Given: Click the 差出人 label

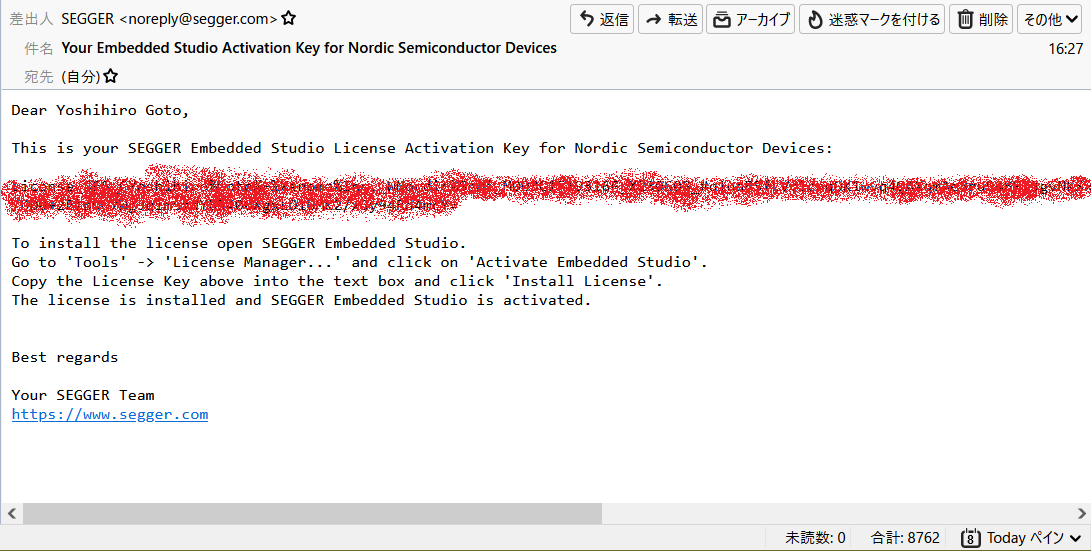Looking at the screenshot, I should point(31,19).
